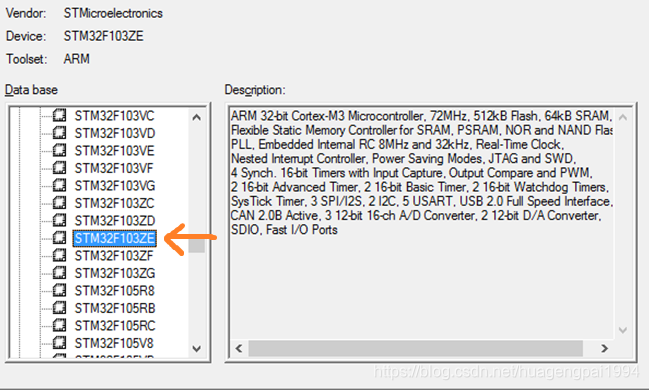Image resolution: width=649 pixels, height=390 pixels.
Task: Click chip icon next to STM32F105V8
Action: tap(59, 343)
